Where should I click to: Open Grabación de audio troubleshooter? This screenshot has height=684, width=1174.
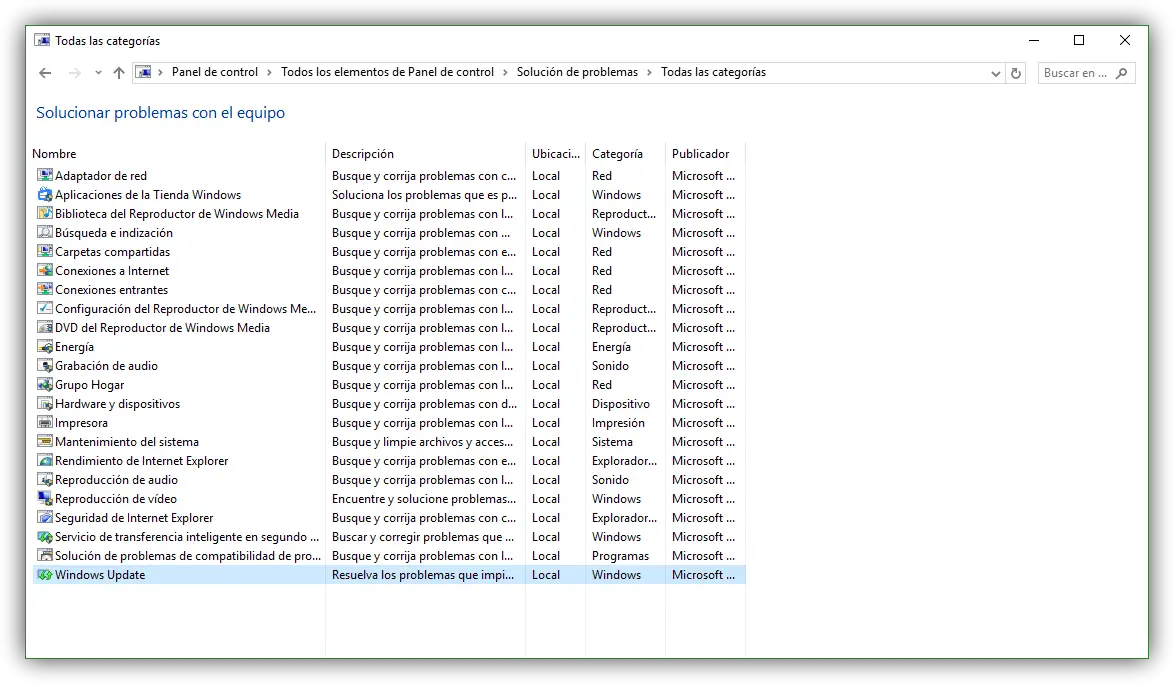[106, 366]
